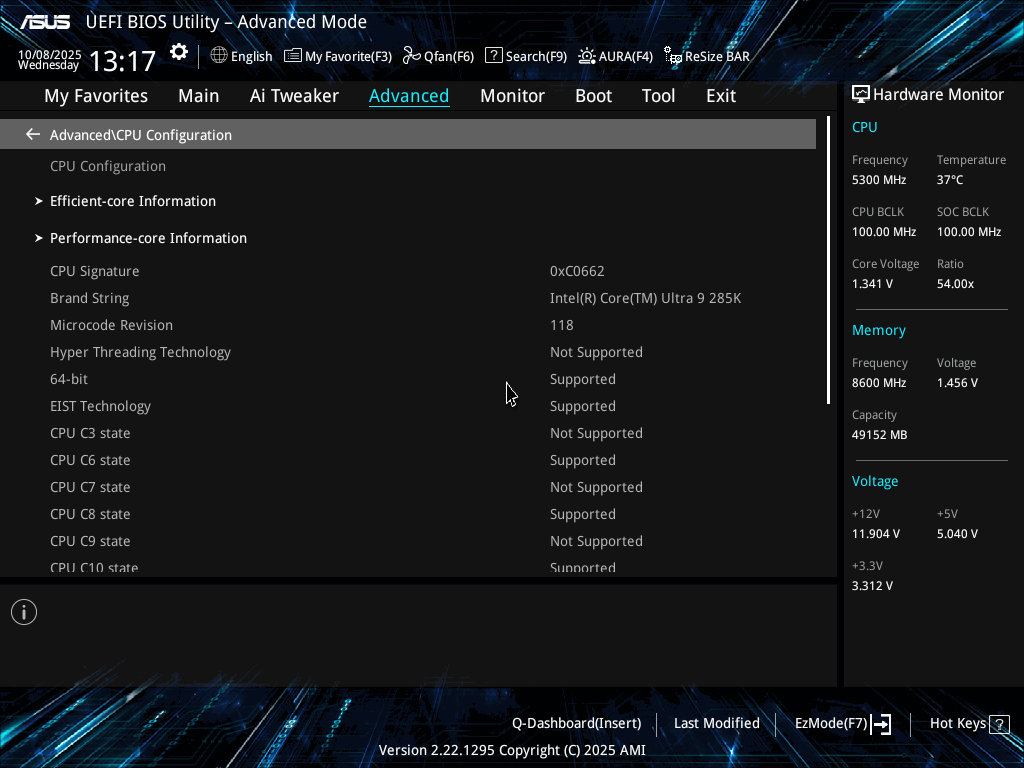Click the vertical scrollbar of settings list

coord(828,260)
